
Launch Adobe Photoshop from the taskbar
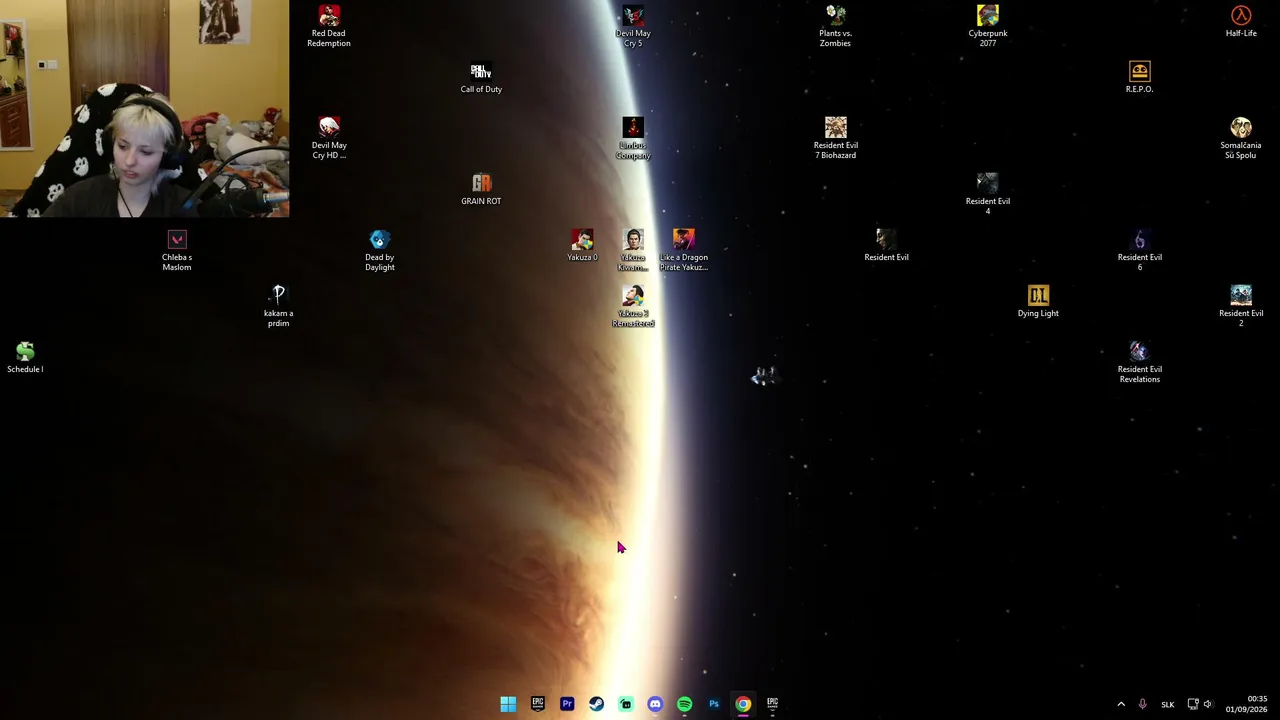714,704
